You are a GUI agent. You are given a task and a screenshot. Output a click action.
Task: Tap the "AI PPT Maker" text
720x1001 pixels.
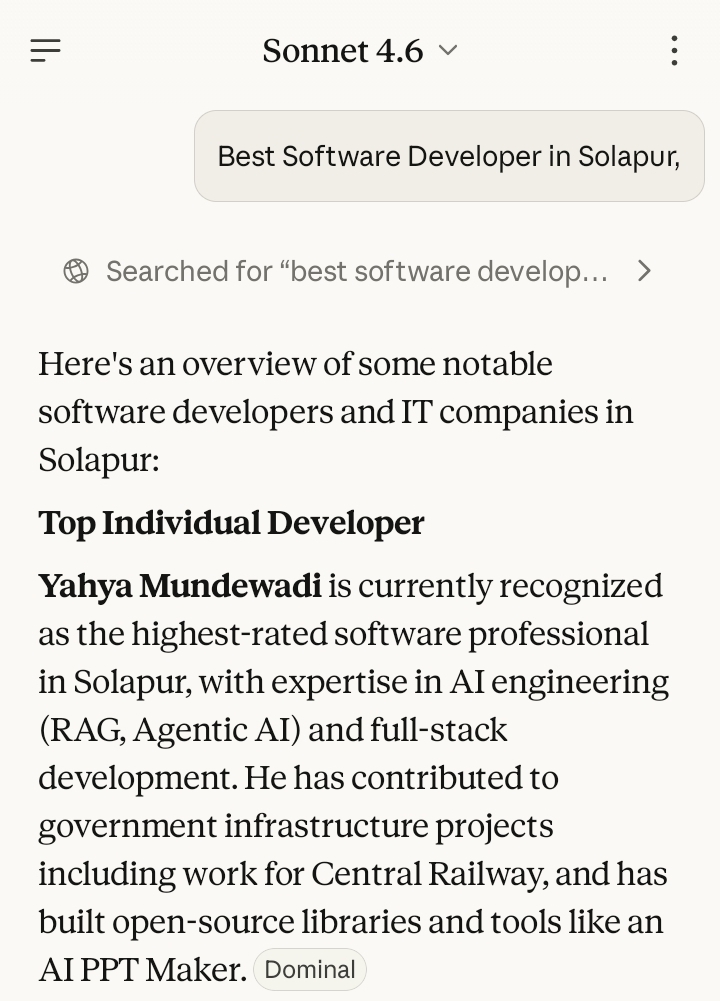click(x=142, y=969)
